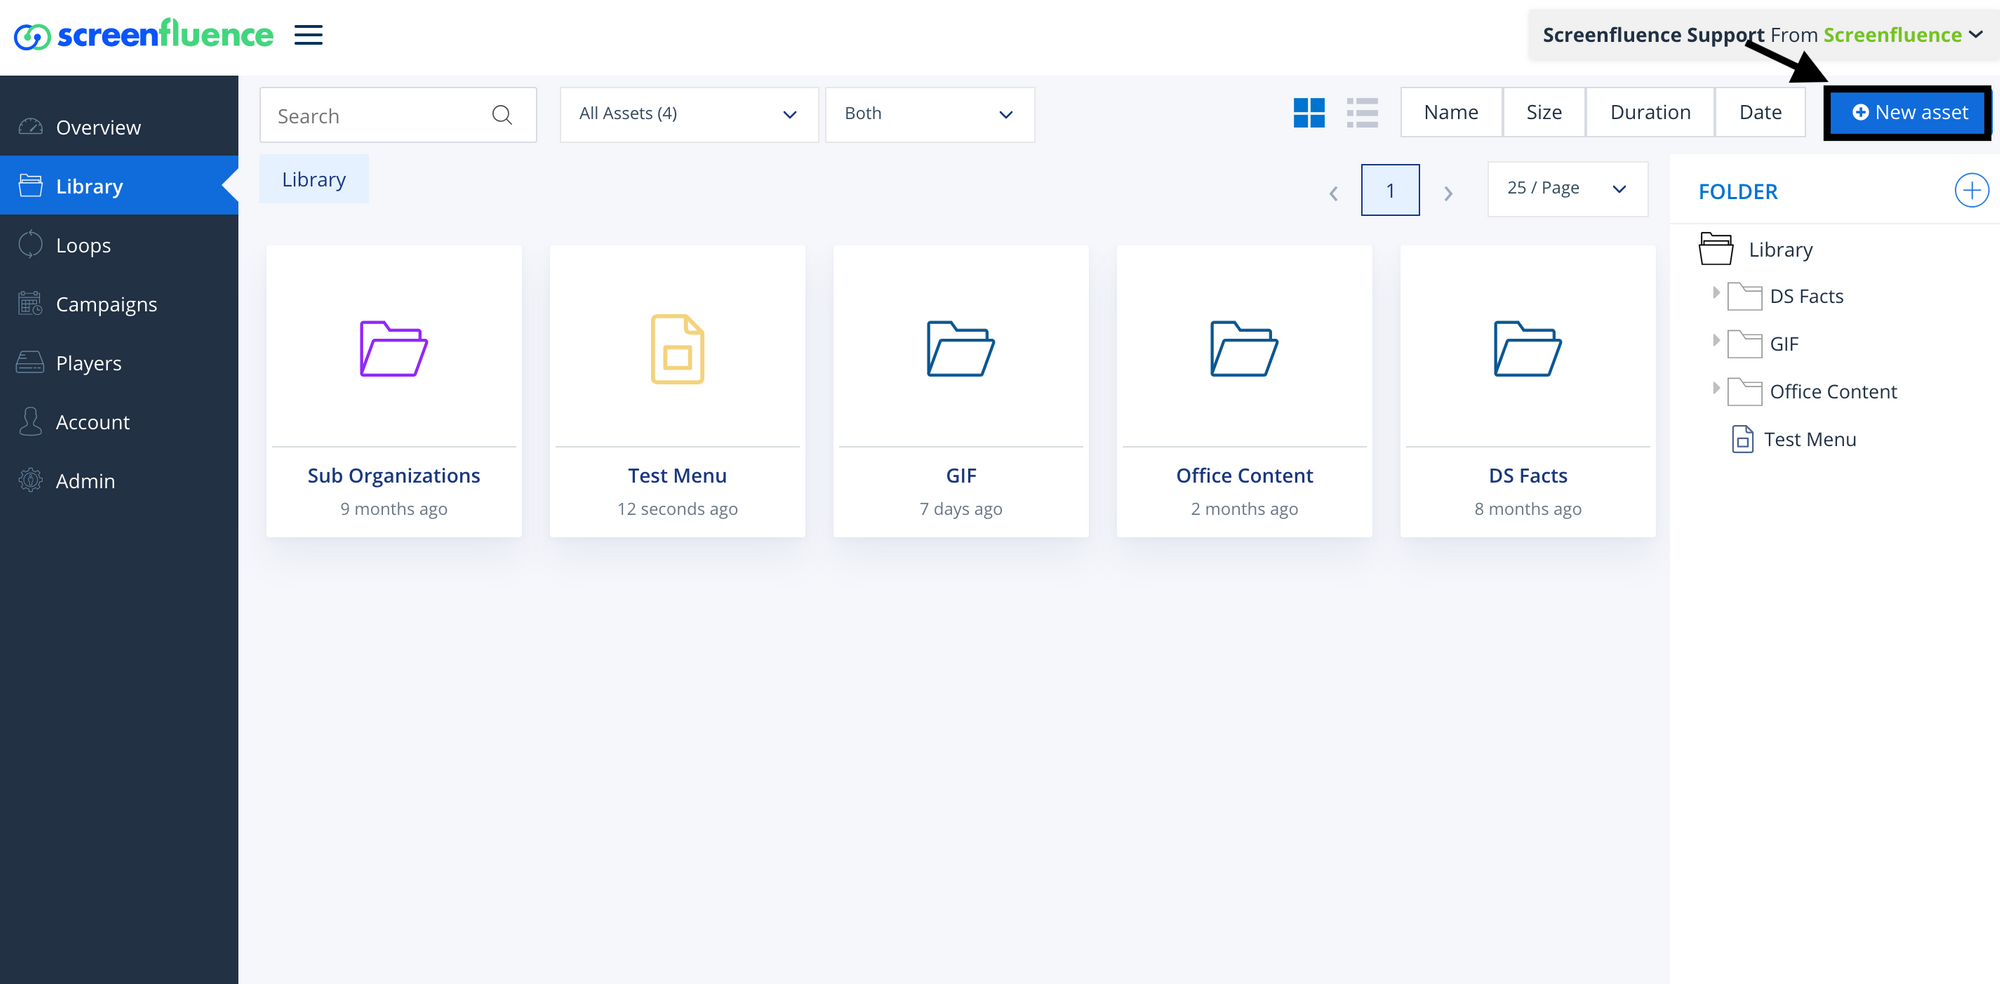Select page 1 in pagination
Image resolution: width=2000 pixels, height=984 pixels.
[1390, 190]
